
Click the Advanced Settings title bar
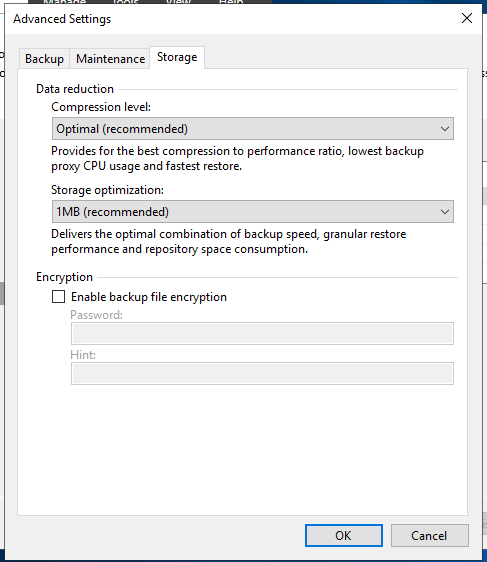[x=233, y=19]
